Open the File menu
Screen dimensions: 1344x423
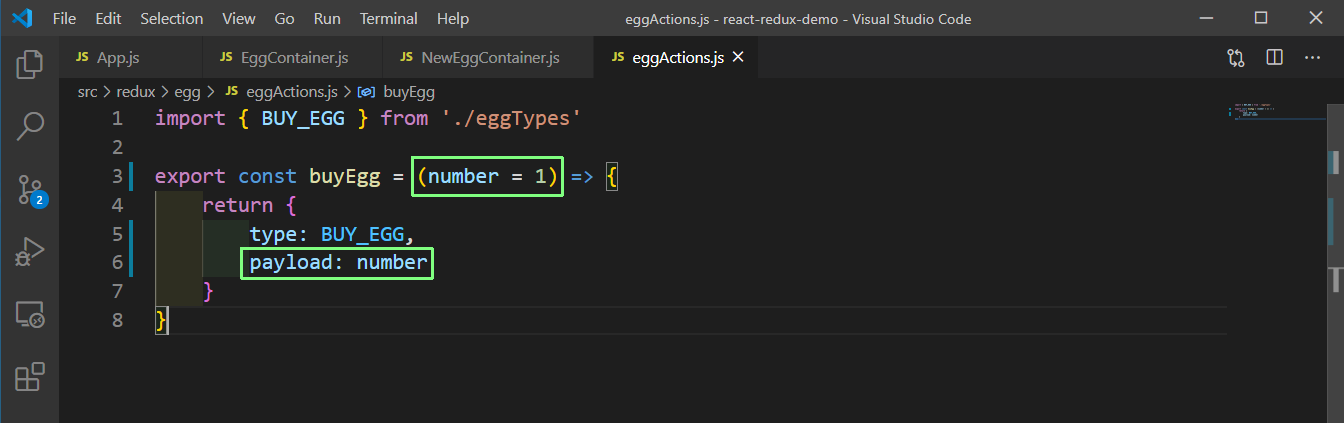(63, 18)
